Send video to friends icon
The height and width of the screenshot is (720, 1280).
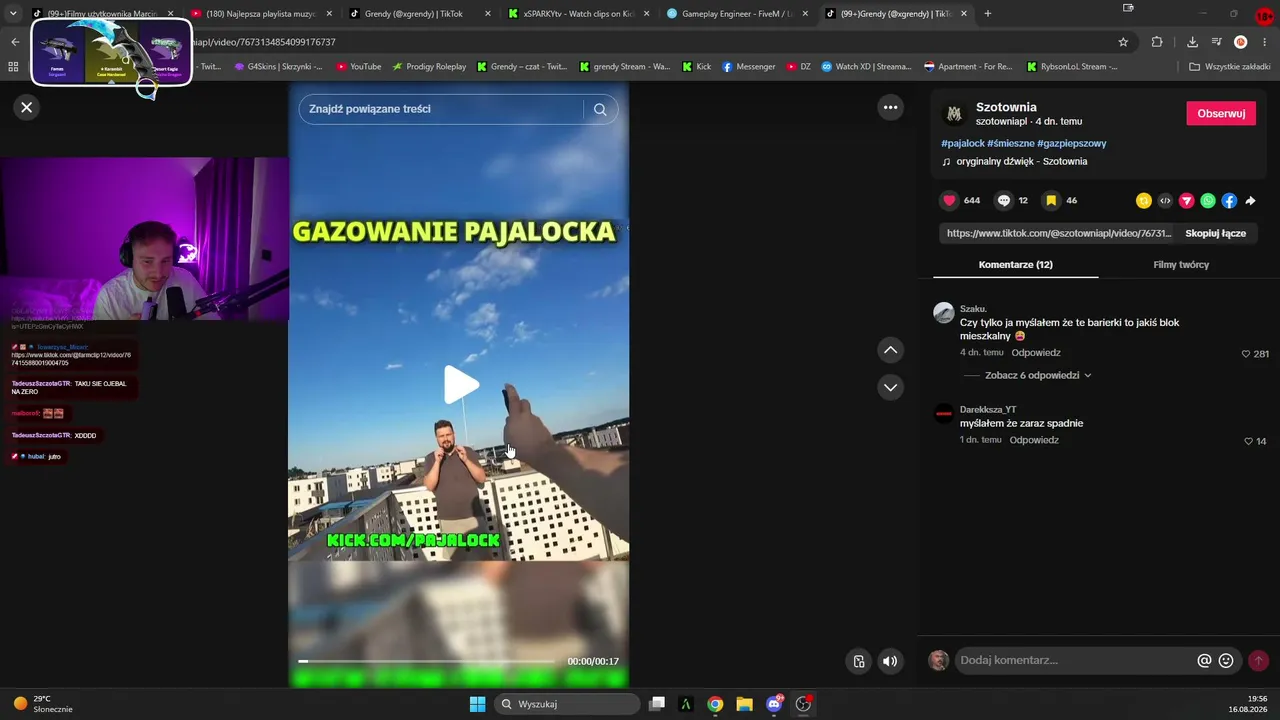pyautogui.click(x=1187, y=200)
